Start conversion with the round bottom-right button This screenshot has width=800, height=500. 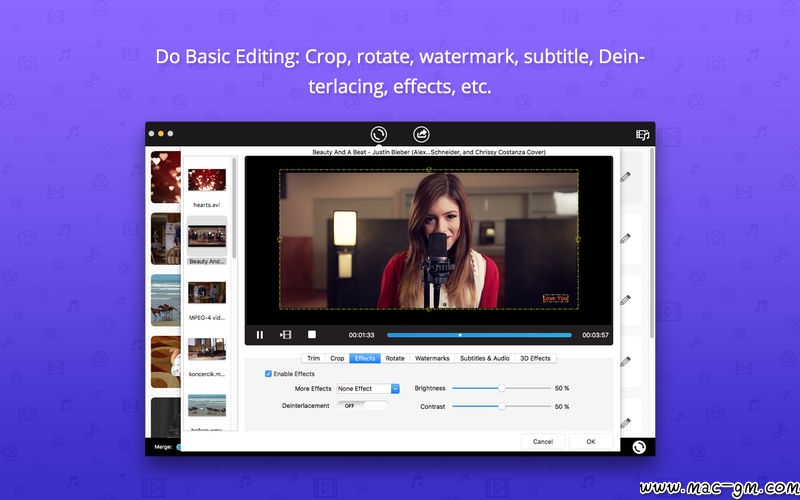pos(639,447)
